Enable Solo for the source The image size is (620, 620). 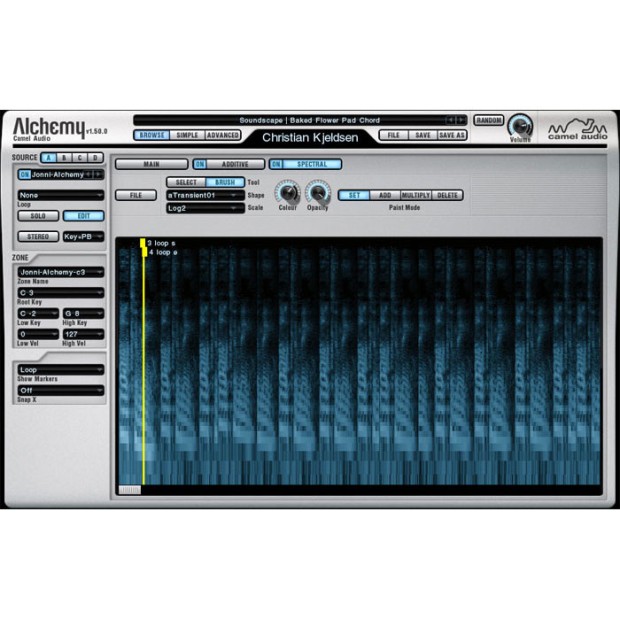[38, 216]
